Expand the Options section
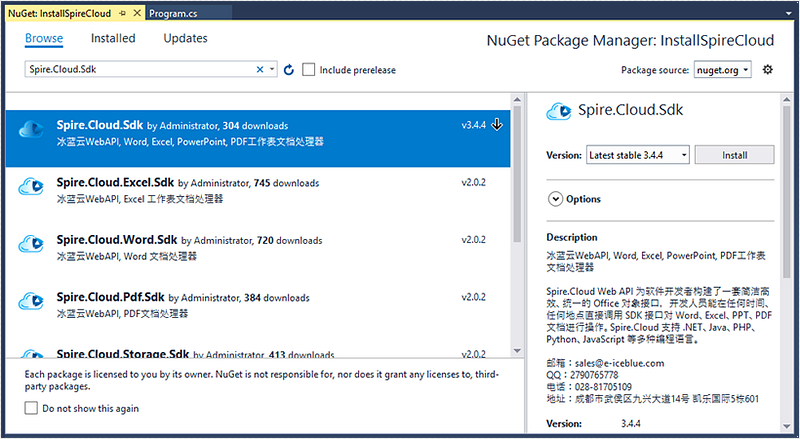This screenshot has width=800, height=439. (x=555, y=199)
